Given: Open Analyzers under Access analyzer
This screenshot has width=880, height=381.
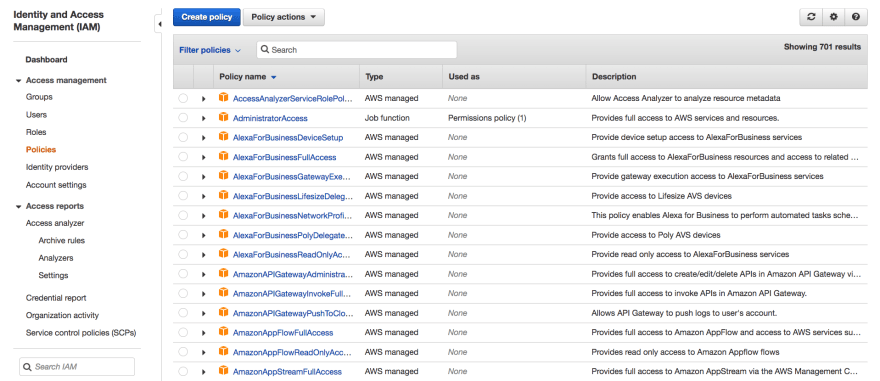Looking at the screenshot, I should click(x=56, y=258).
